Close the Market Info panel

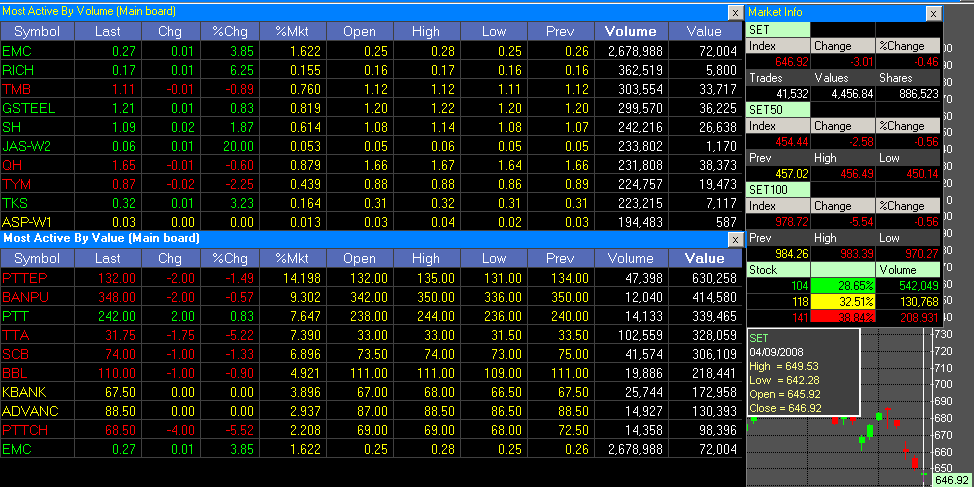pyautogui.click(x=934, y=12)
